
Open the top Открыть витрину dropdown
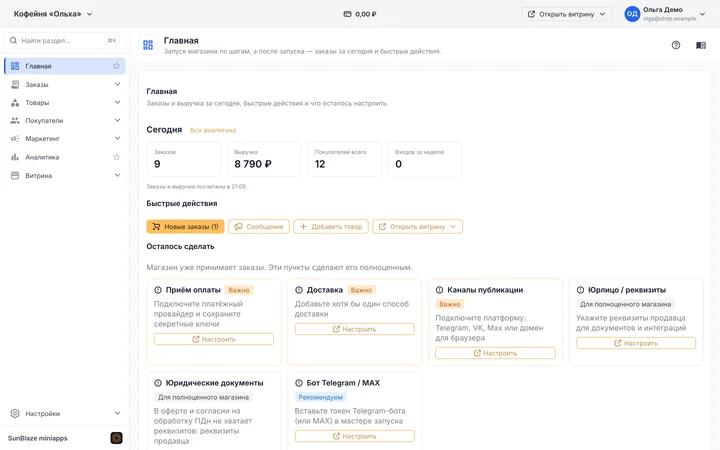coord(567,14)
